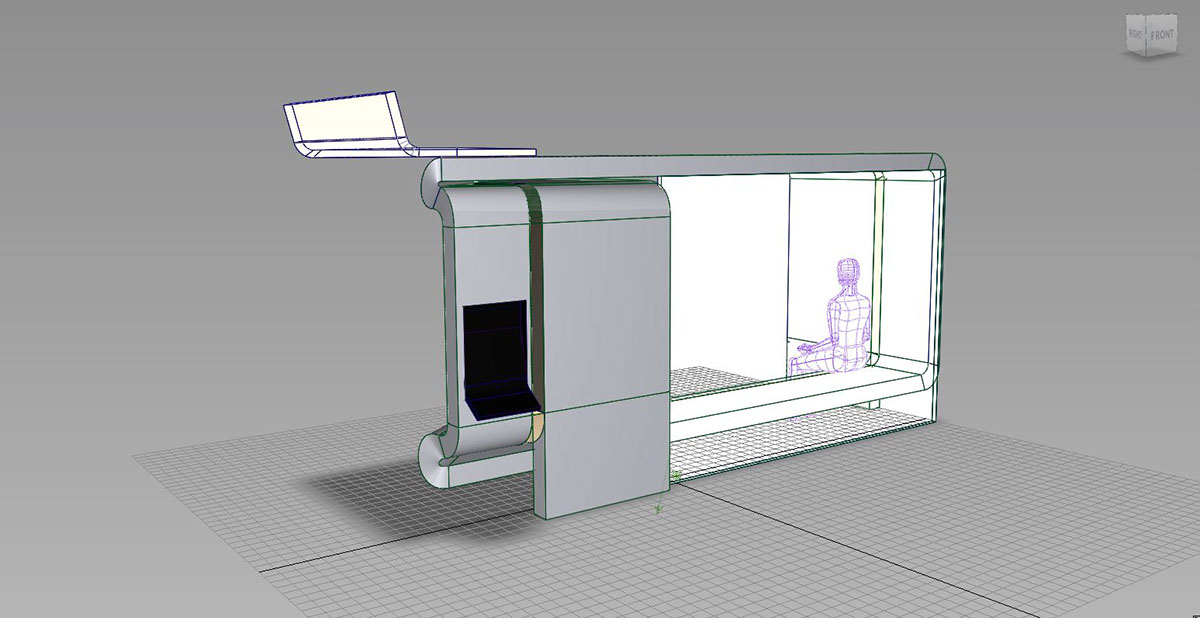Select the tall gray front pillar panel

602,350
